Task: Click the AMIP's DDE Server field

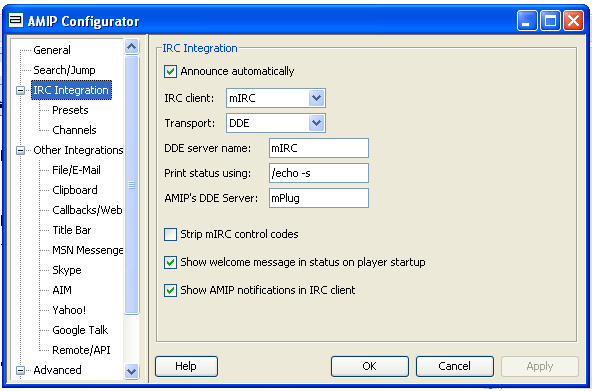Action: coord(319,198)
